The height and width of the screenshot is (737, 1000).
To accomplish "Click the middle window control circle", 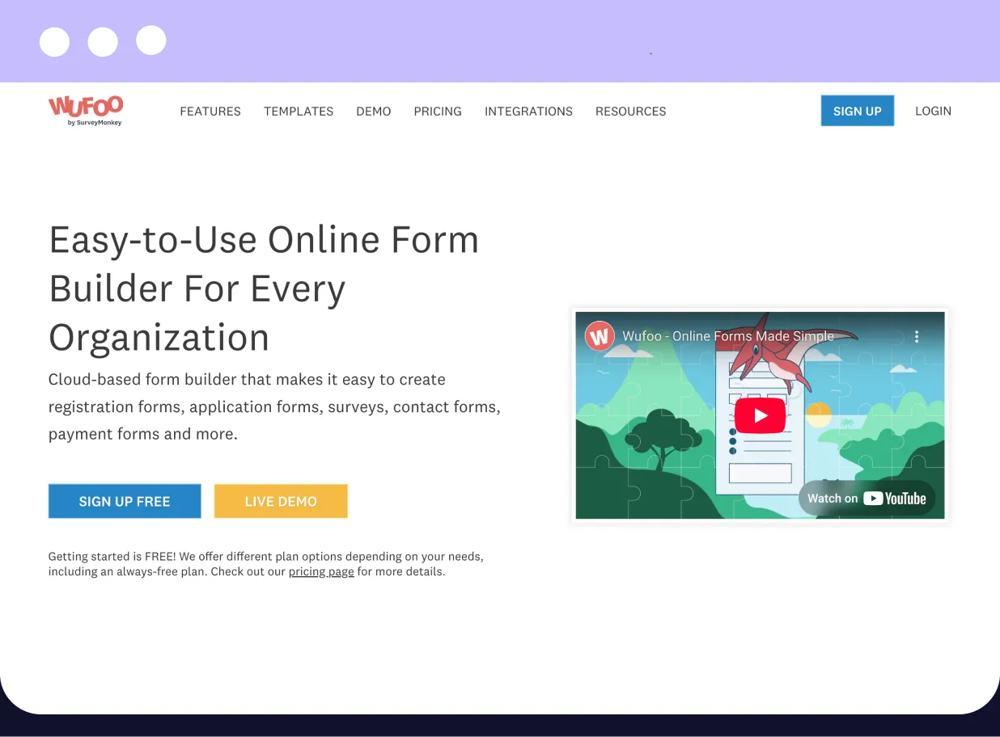I will (103, 41).
